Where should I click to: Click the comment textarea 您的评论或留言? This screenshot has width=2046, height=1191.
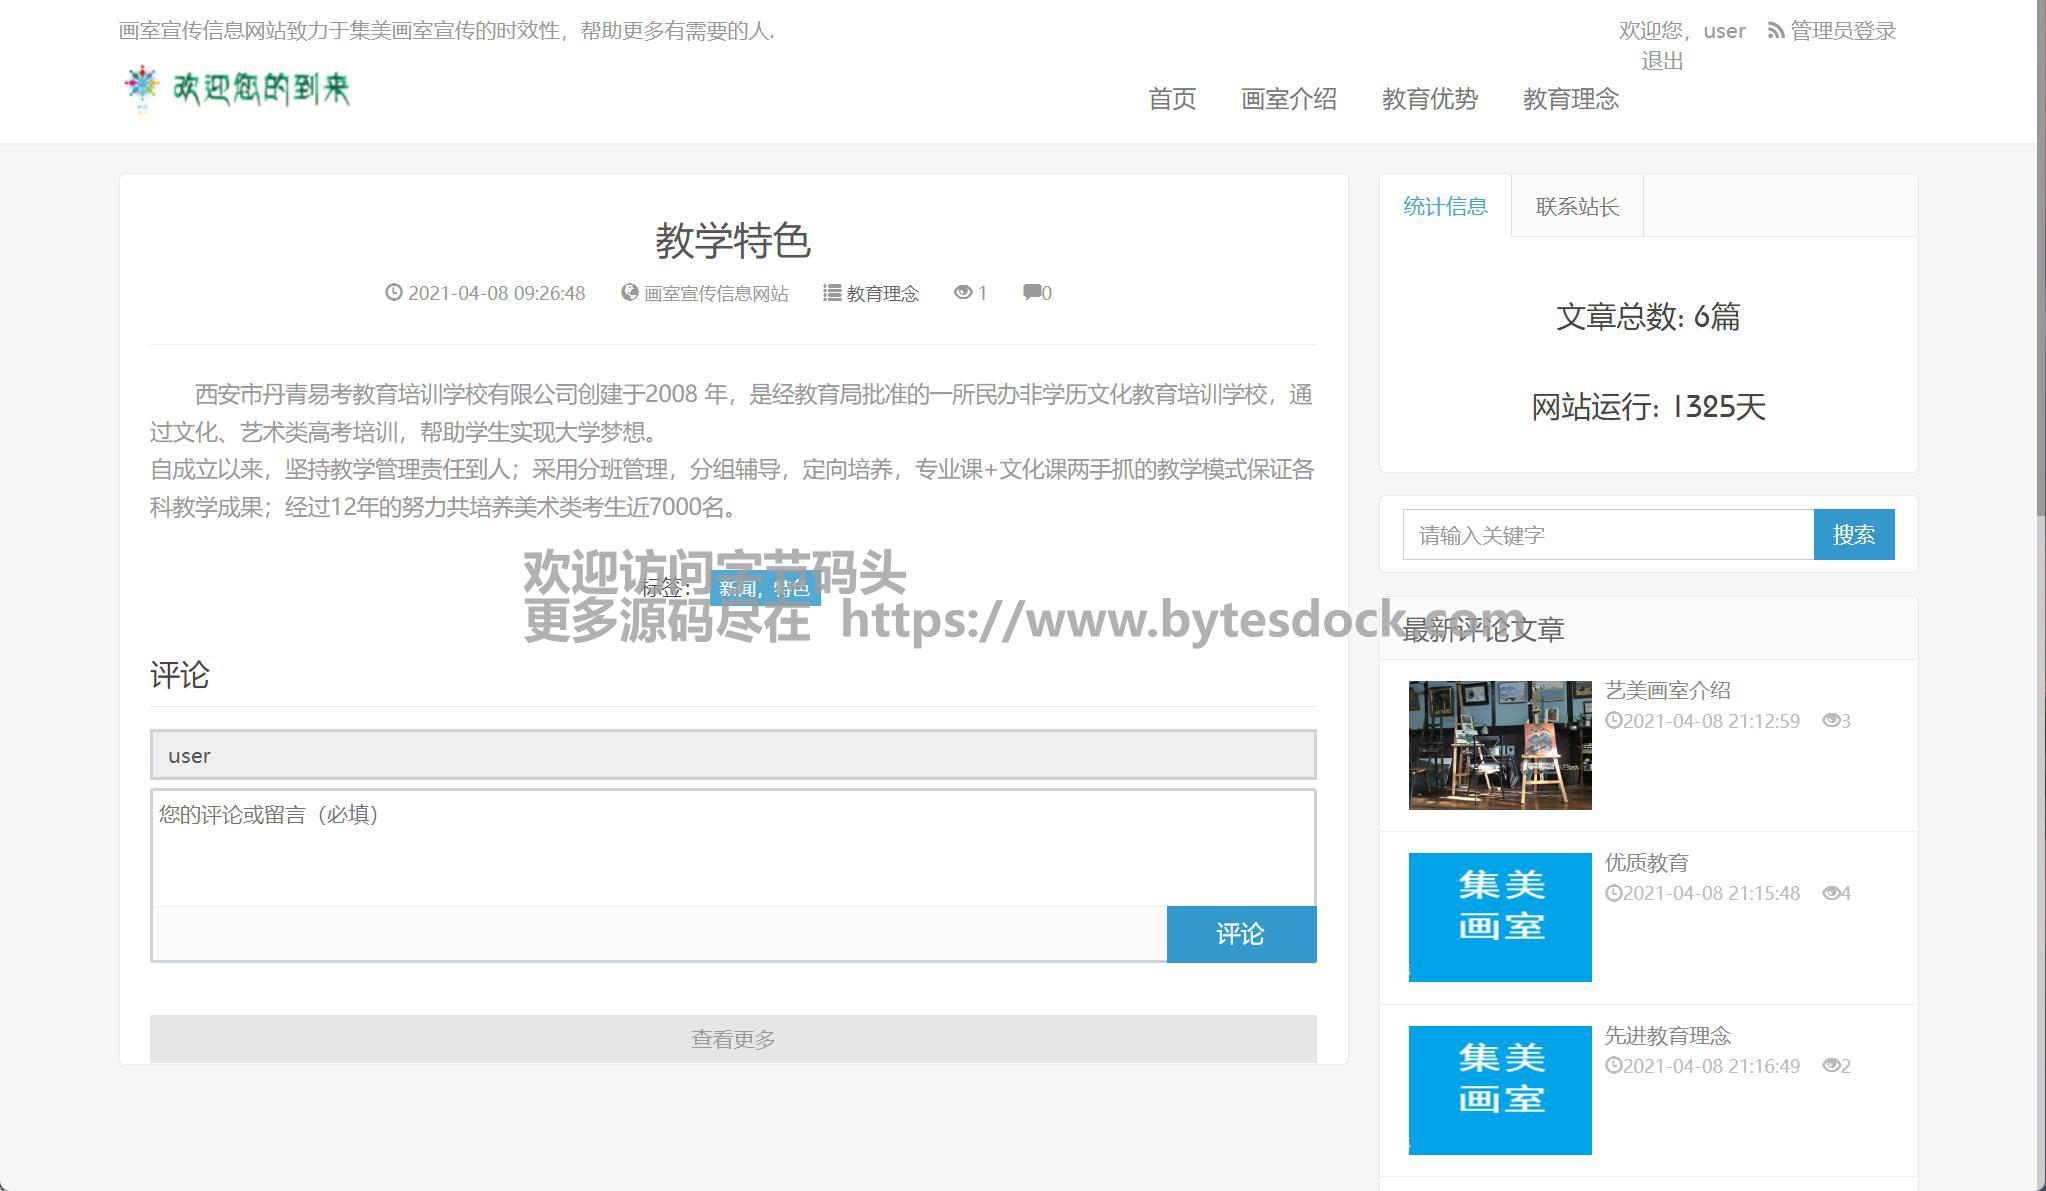tap(732, 848)
